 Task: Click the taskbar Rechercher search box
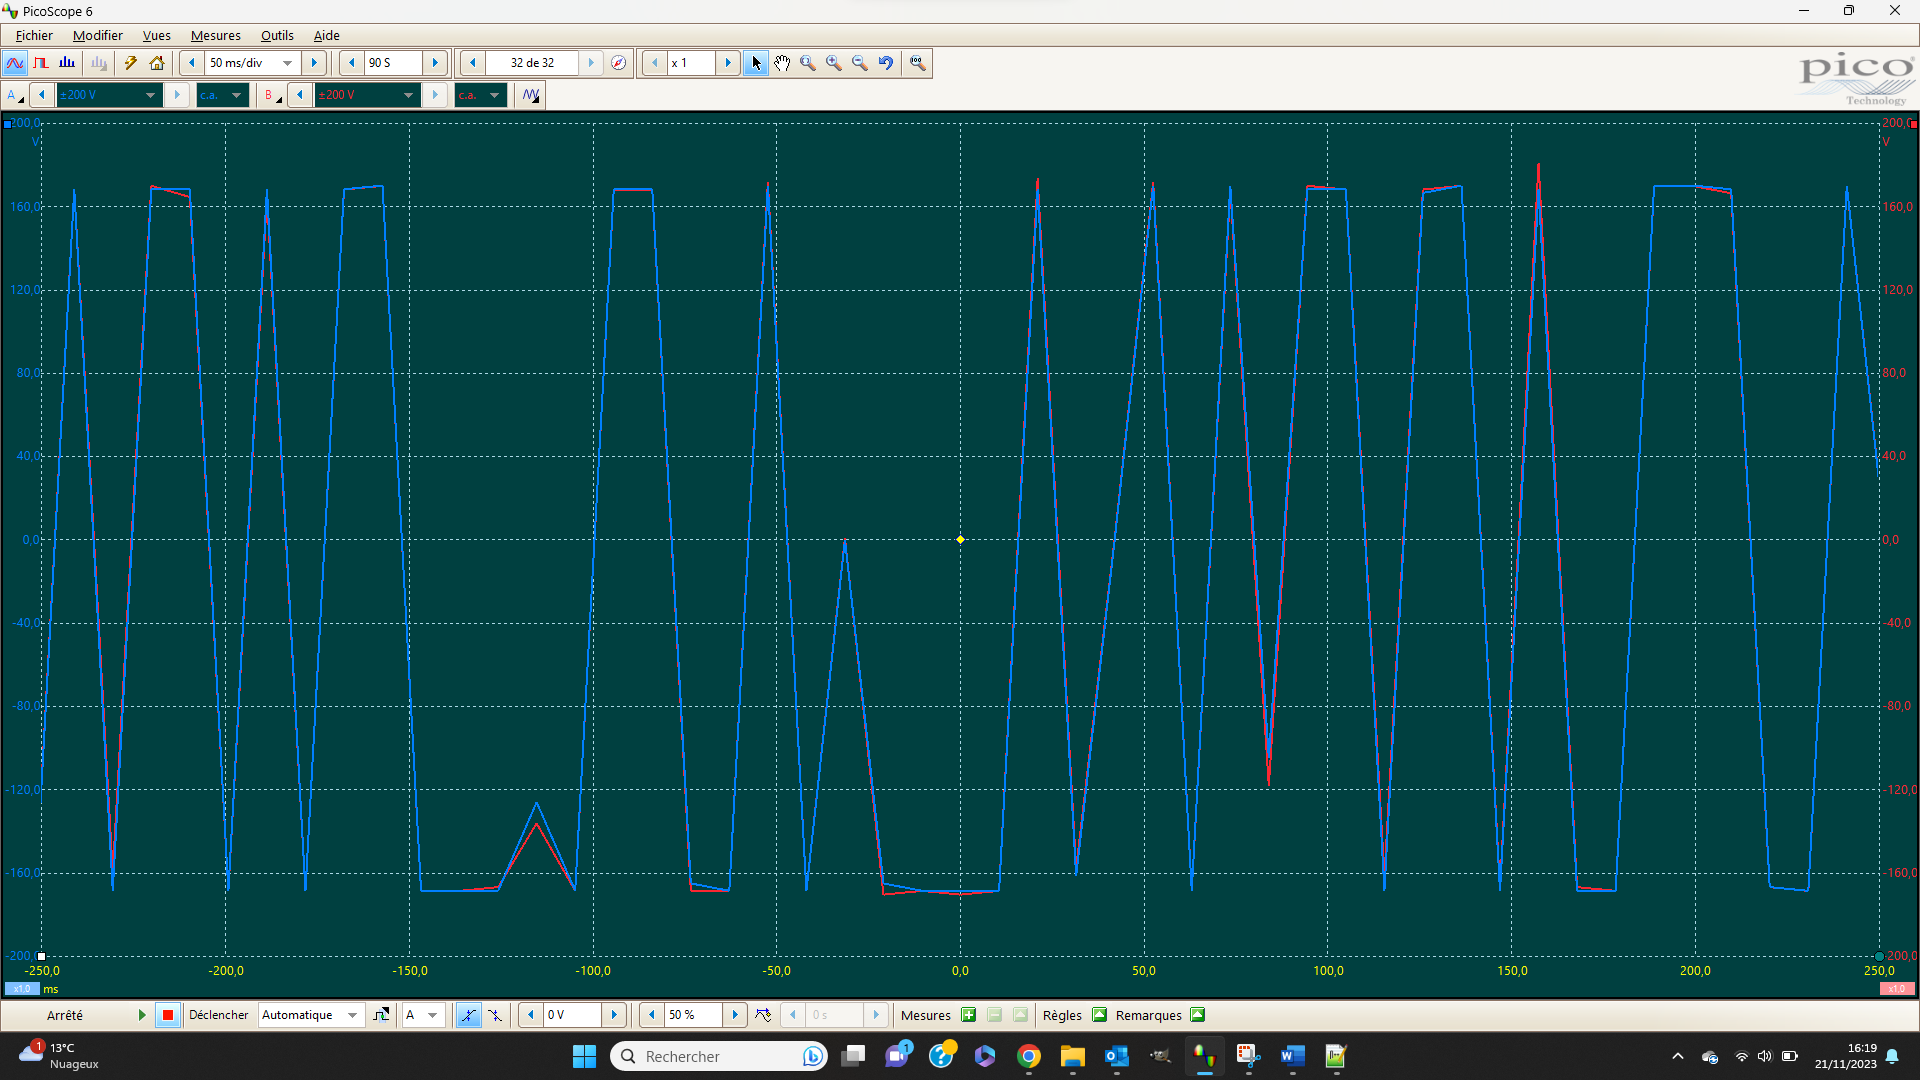point(719,1056)
